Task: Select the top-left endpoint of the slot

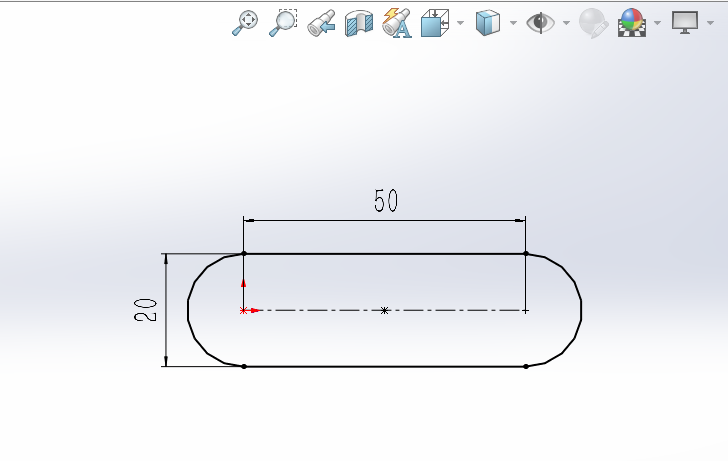Action: pos(244,253)
